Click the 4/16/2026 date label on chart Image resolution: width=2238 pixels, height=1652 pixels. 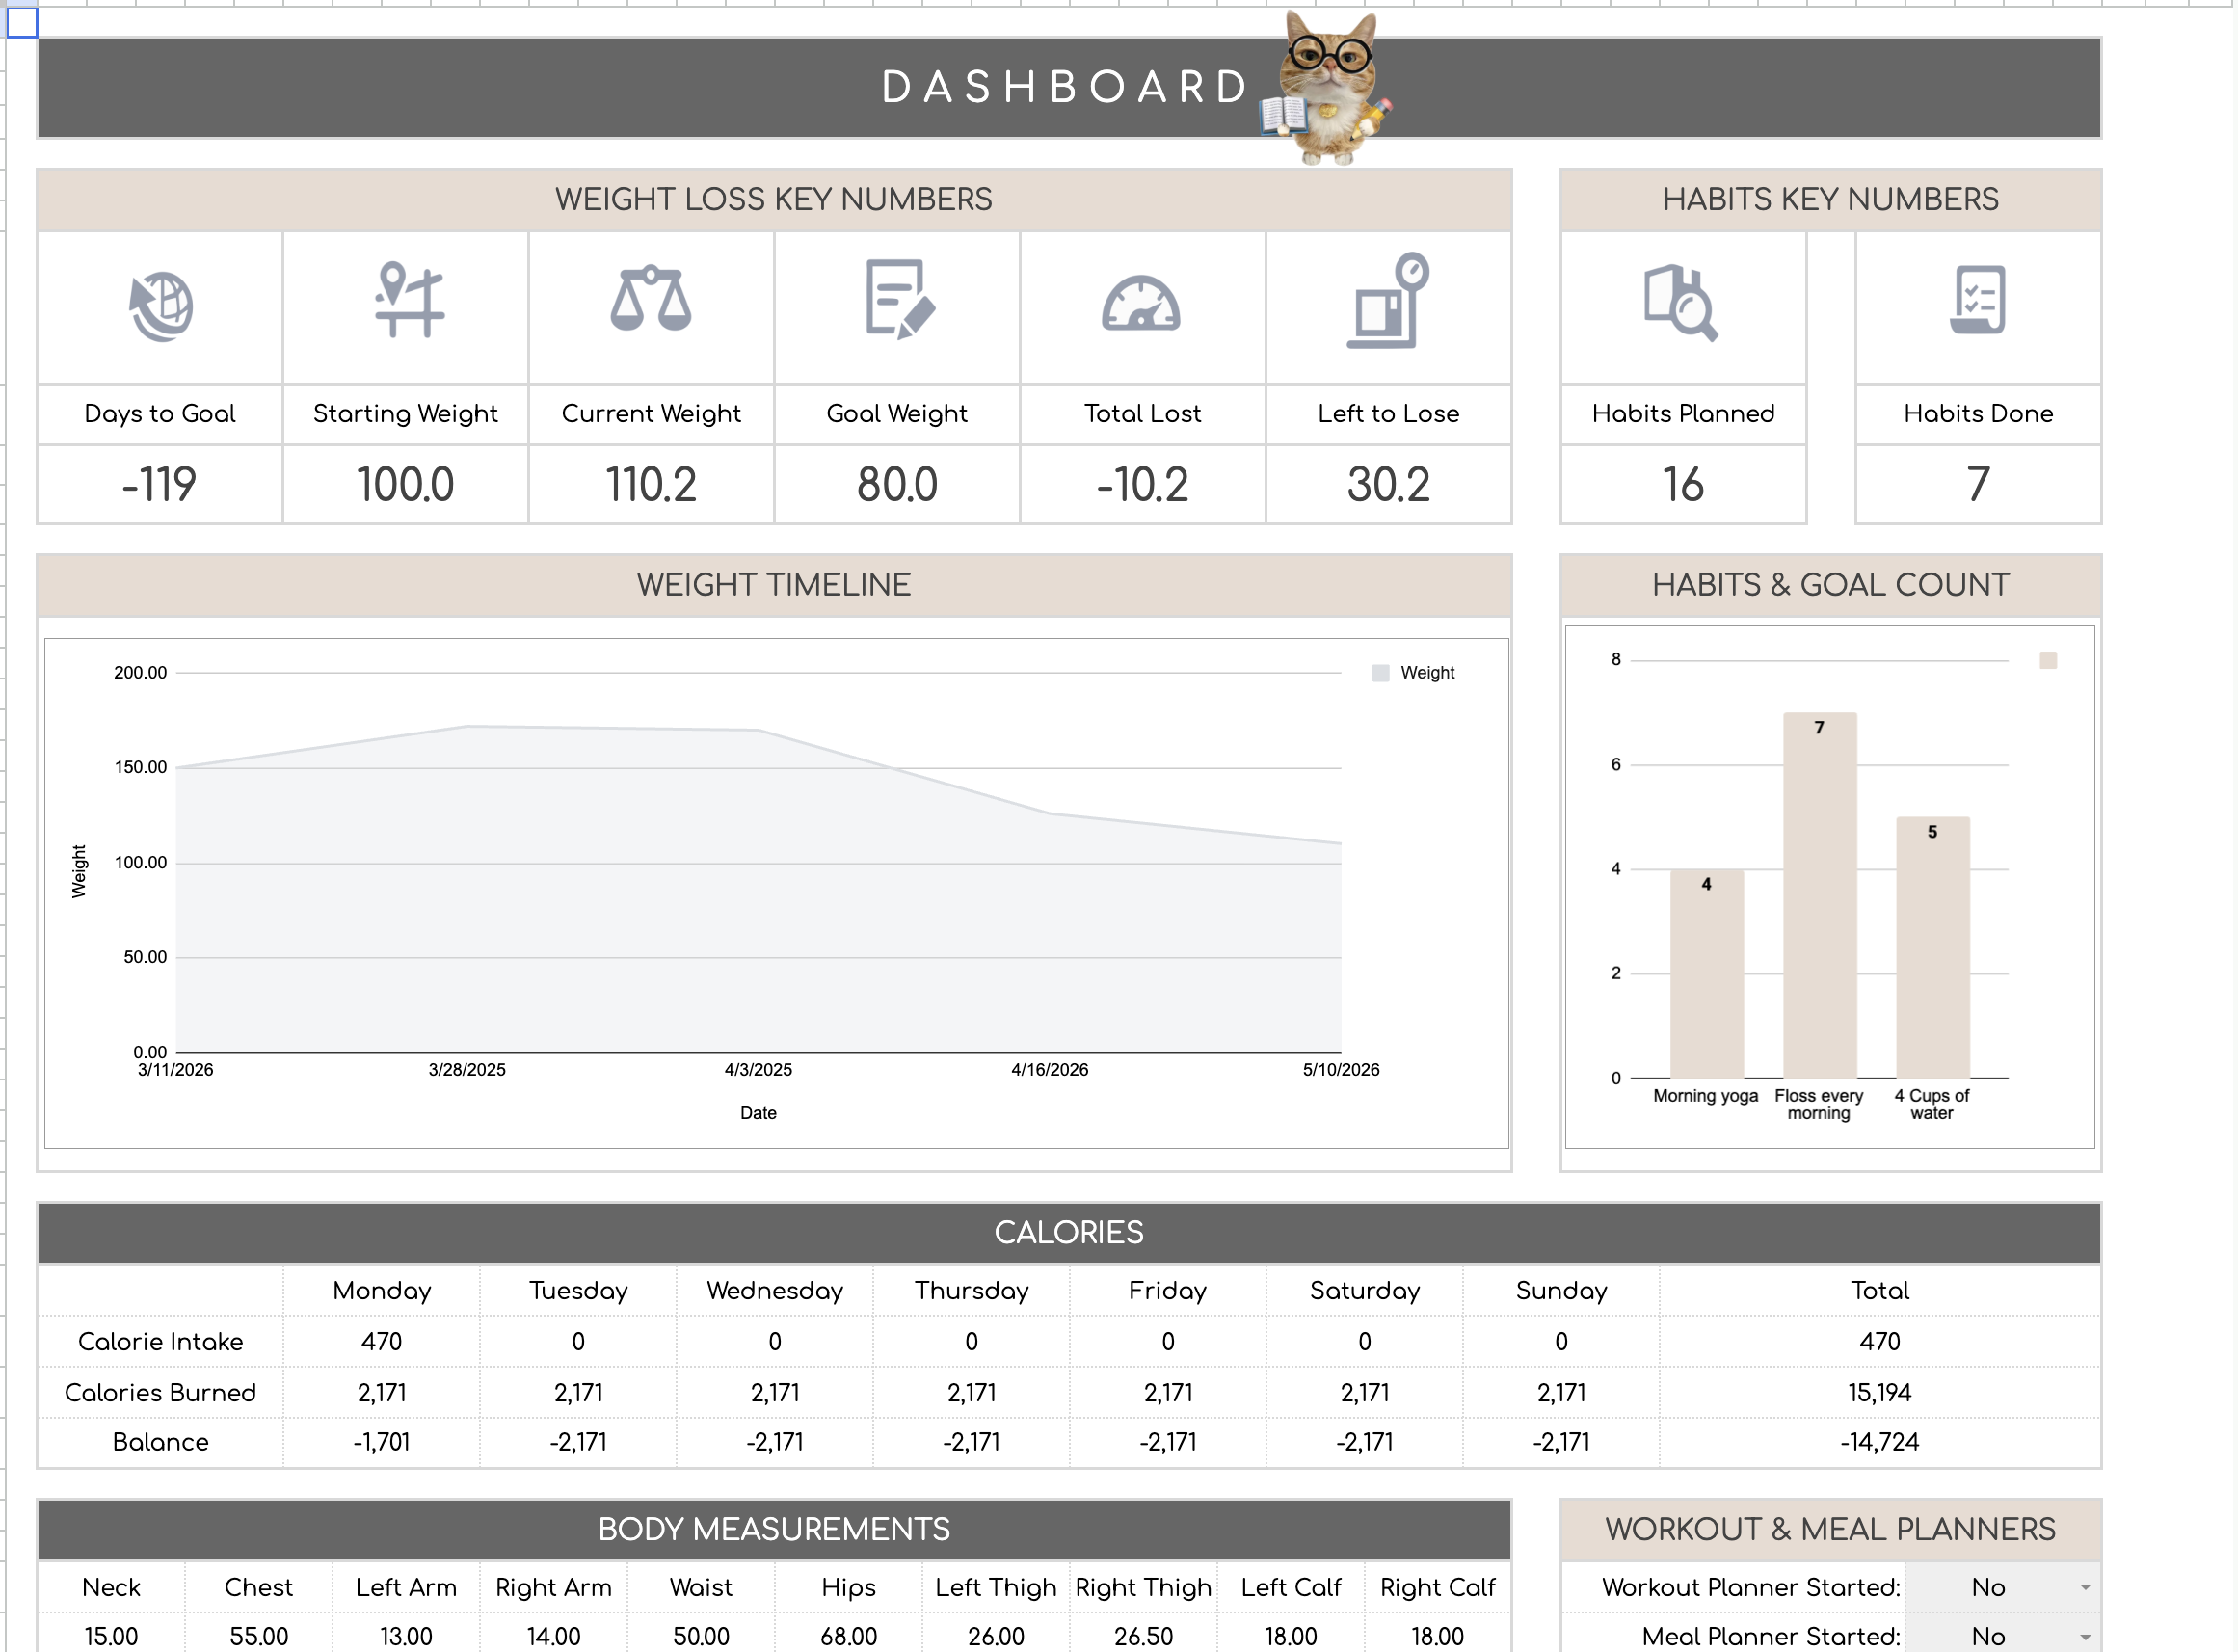1049,1070
